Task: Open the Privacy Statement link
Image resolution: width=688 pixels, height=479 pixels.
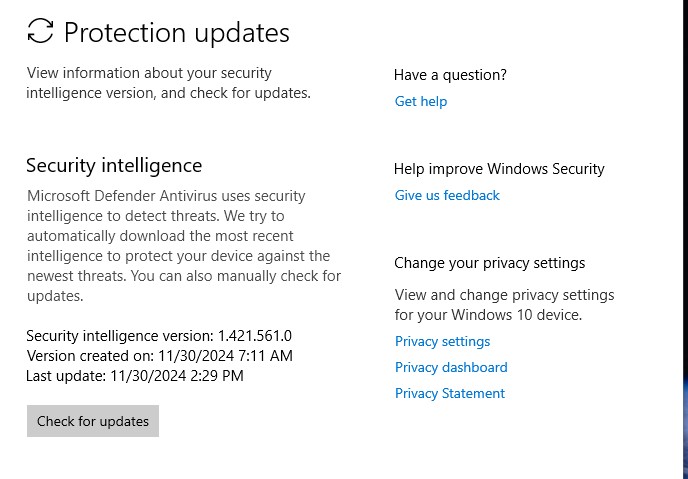Action: (450, 393)
